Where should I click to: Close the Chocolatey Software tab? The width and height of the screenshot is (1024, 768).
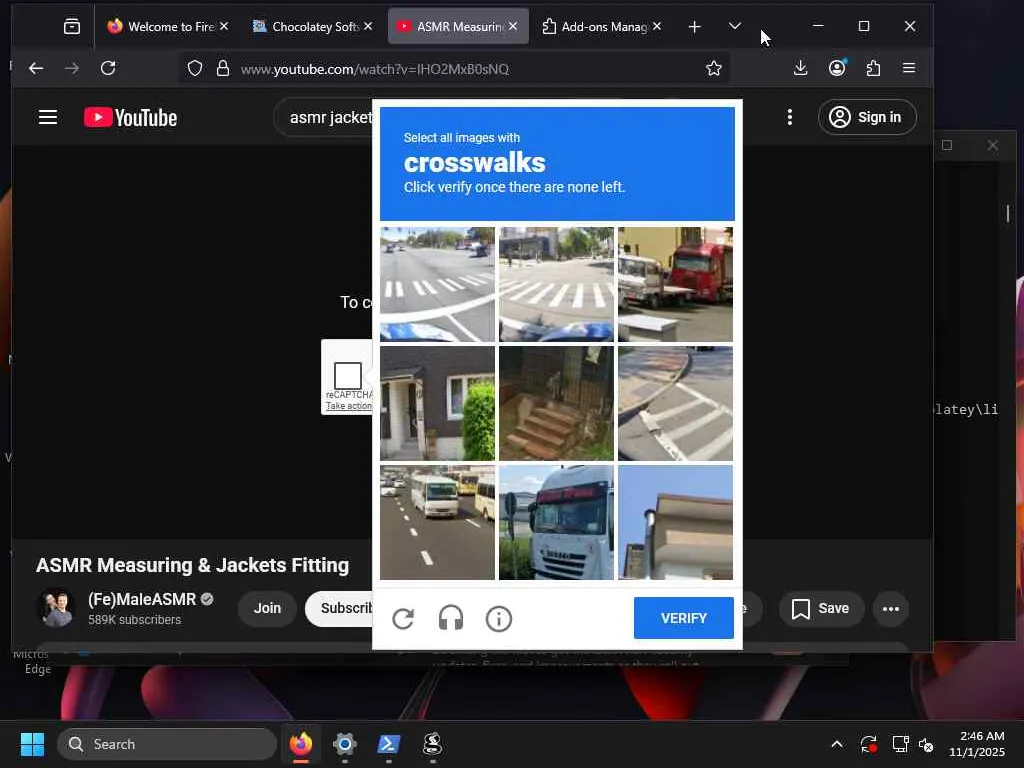tap(368, 26)
